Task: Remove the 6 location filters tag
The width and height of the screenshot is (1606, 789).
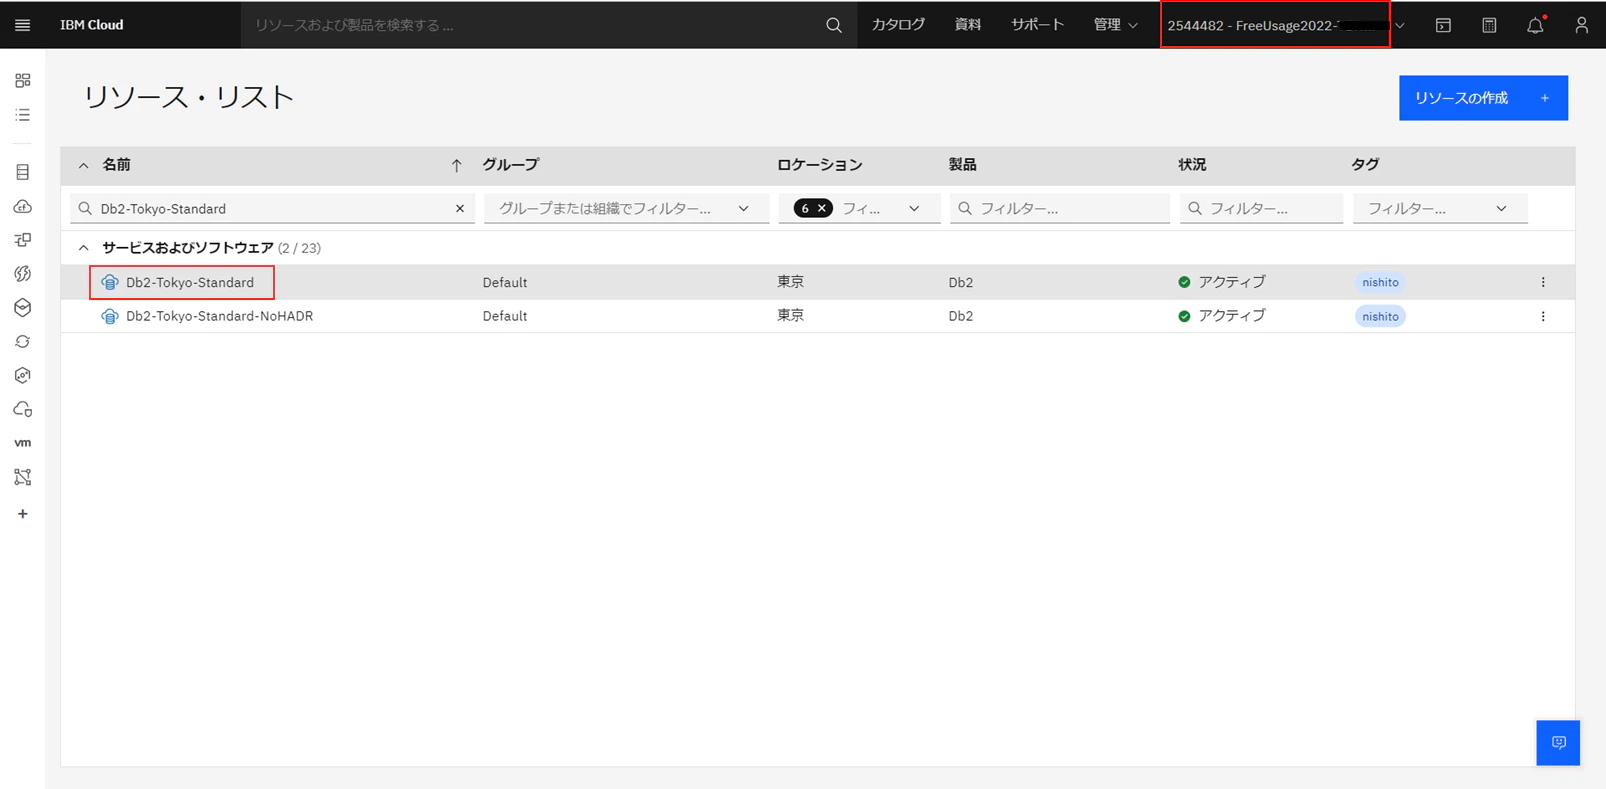Action: click(821, 209)
